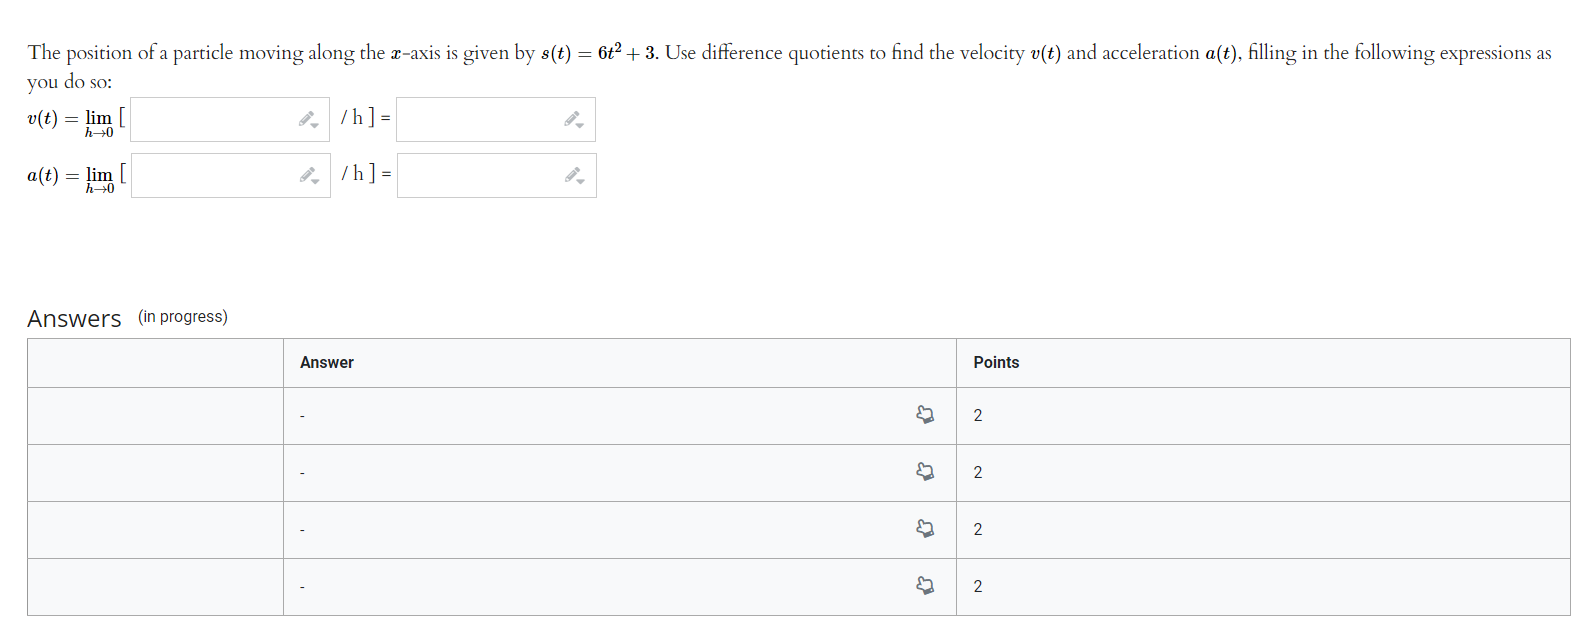Open equation editor pencil in v(t) result box
The height and width of the screenshot is (644, 1593).
[x=573, y=120]
